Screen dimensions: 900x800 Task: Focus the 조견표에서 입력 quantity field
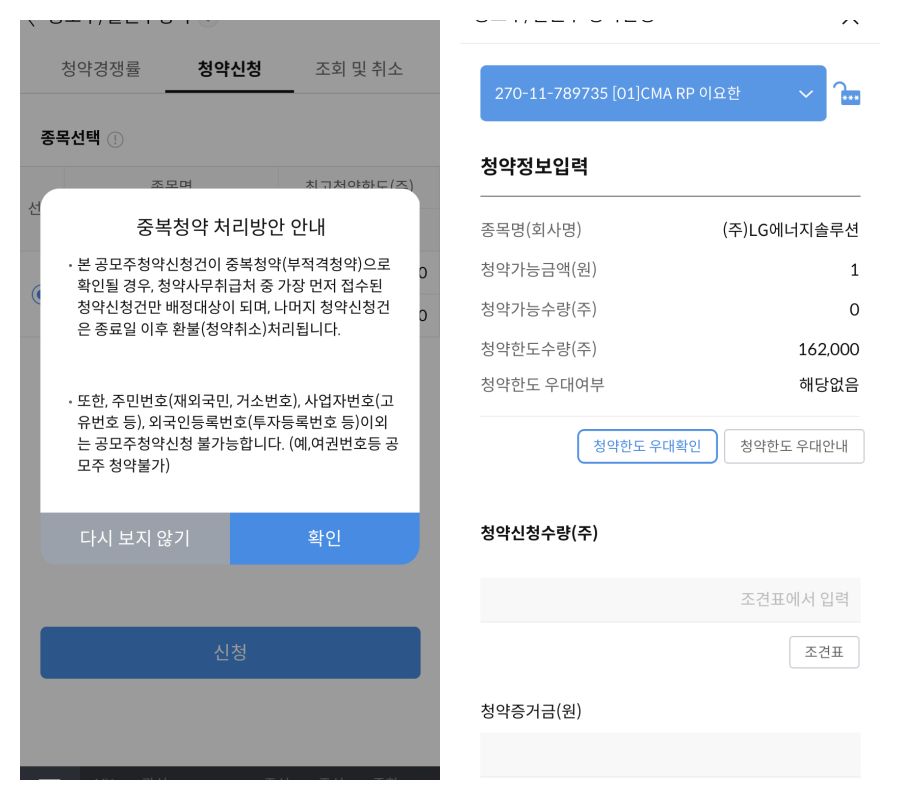coord(670,600)
